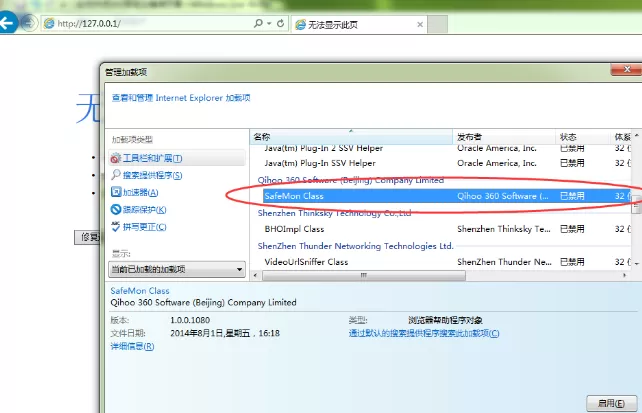642x413 pixels.
Task: Click left arrow of horizontal scrollbar
Action: coord(255,275)
